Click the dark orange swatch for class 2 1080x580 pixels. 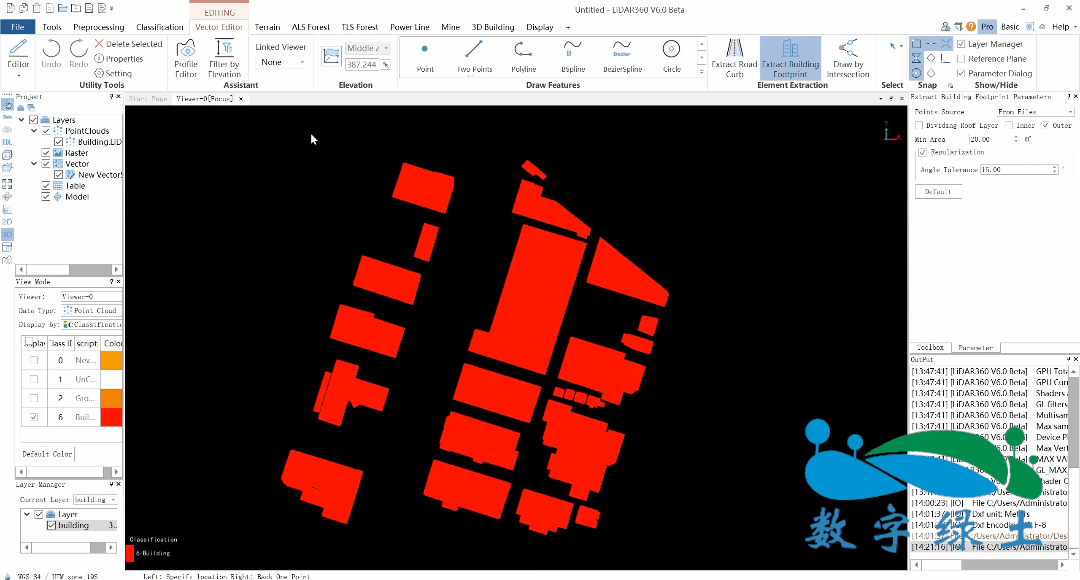(x=112, y=398)
